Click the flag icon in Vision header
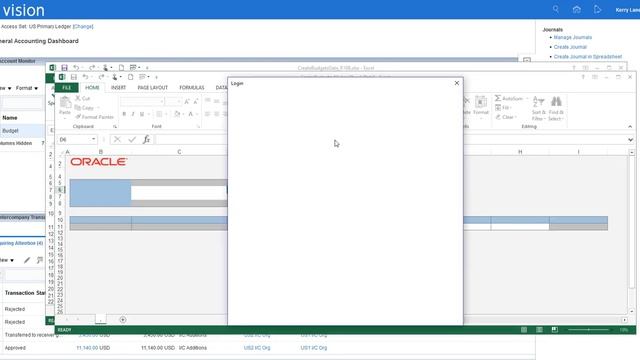The height and width of the screenshot is (360, 640). click(x=598, y=9)
